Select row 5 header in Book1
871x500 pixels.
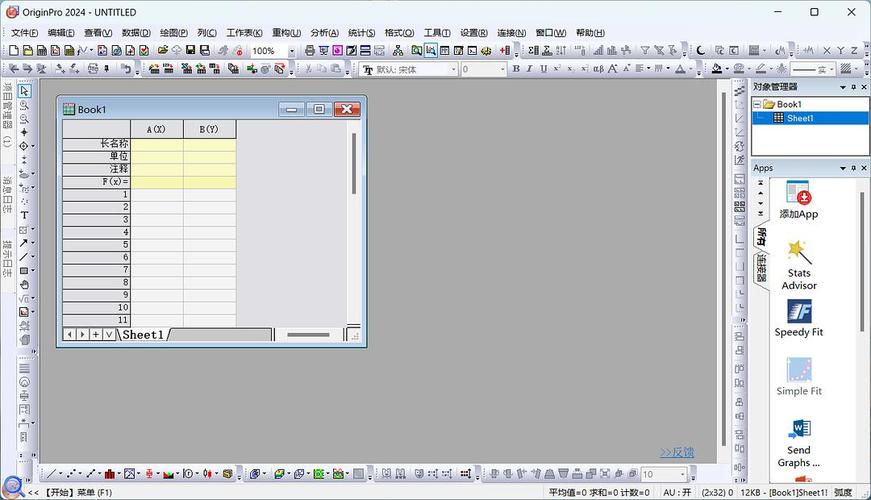[96, 244]
